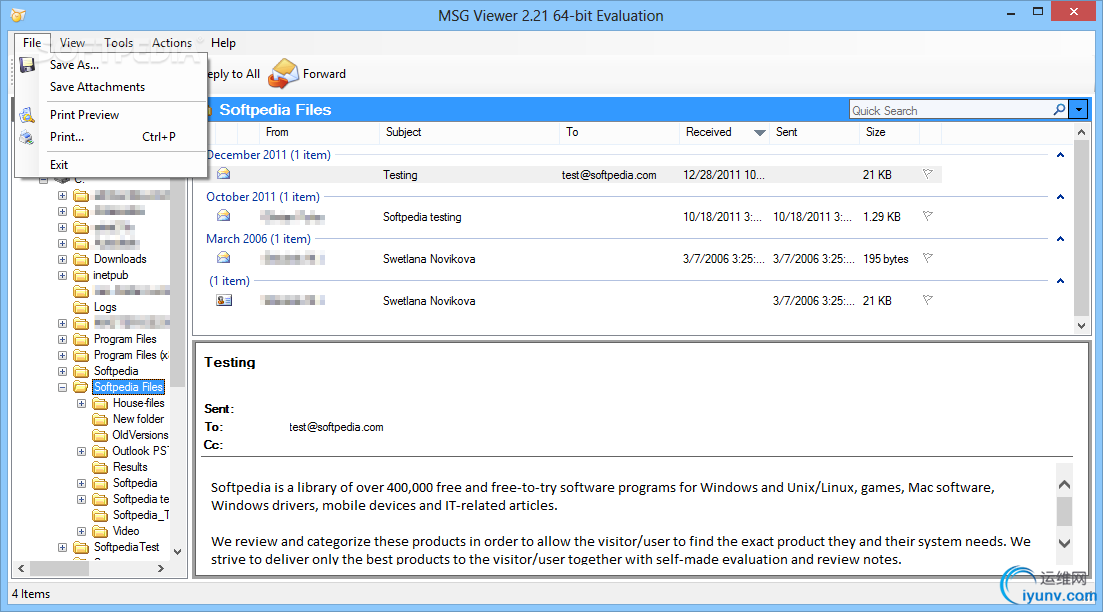Click the contact card icon in the last message row
This screenshot has width=1103, height=612.
(224, 300)
